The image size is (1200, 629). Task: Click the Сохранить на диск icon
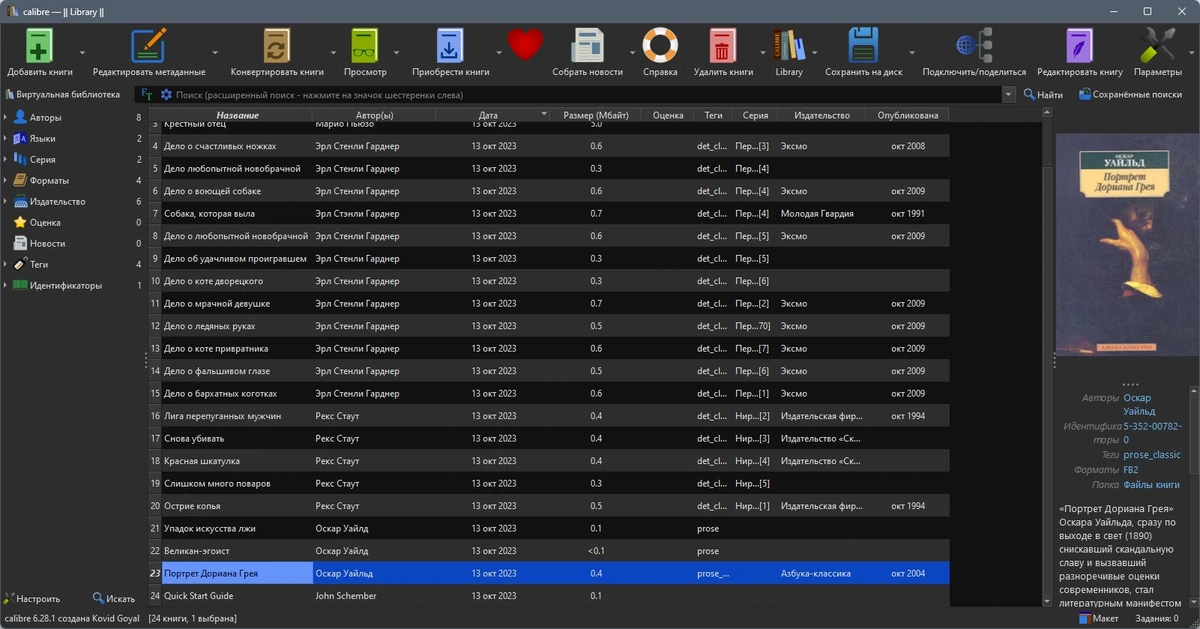tap(864, 47)
